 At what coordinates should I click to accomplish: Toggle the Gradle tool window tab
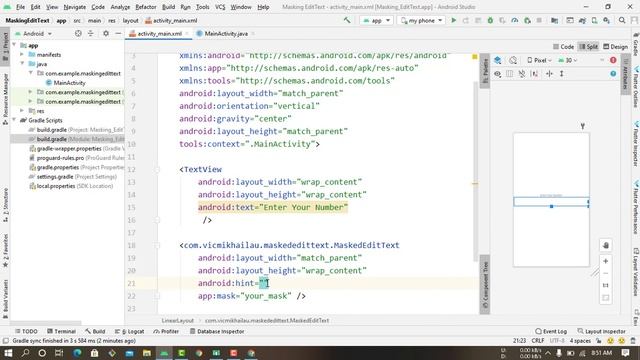point(636,44)
